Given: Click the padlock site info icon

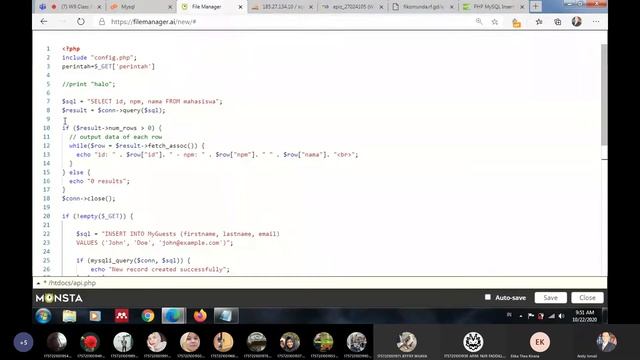Looking at the screenshot, I should coord(102,22).
